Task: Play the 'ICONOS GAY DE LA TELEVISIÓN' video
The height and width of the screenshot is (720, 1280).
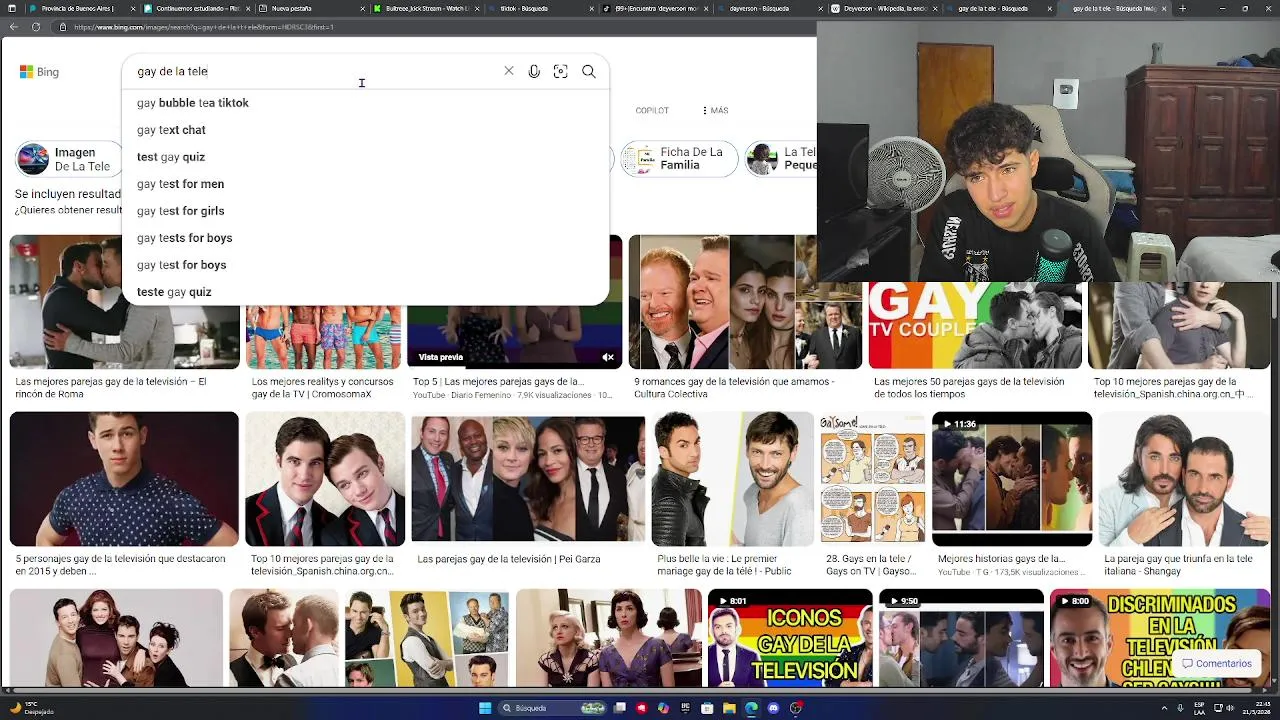Action: (x=790, y=638)
